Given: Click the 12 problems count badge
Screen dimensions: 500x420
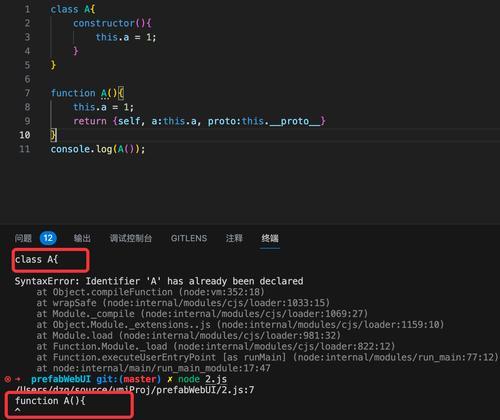Looking at the screenshot, I should pyautogui.click(x=48, y=238).
